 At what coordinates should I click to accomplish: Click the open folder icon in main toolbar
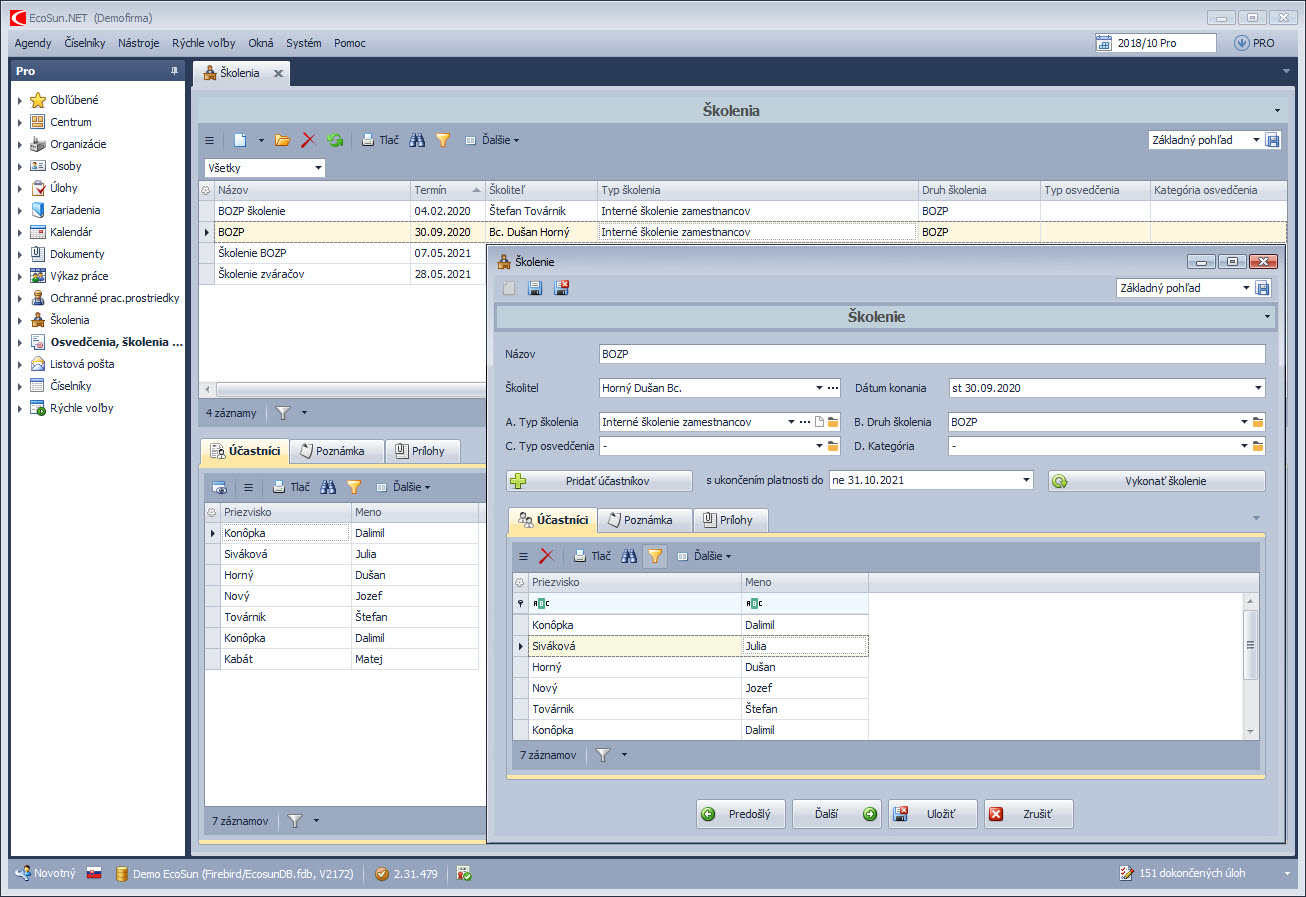283,140
